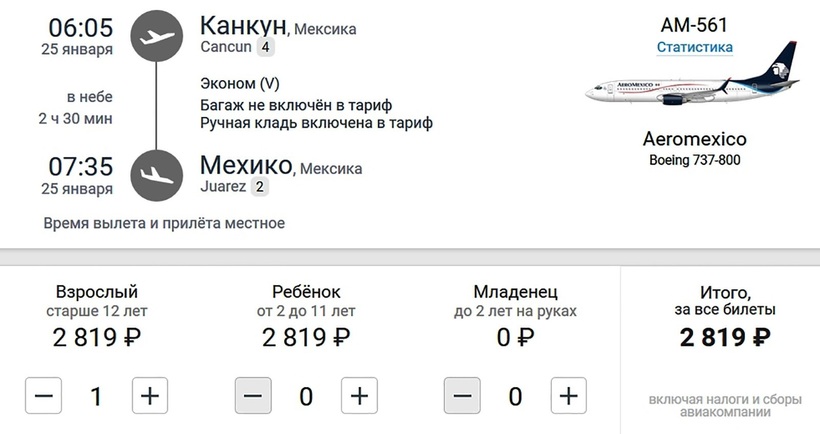Select the Канкун departure city name
820x434 pixels.
click(x=243, y=25)
